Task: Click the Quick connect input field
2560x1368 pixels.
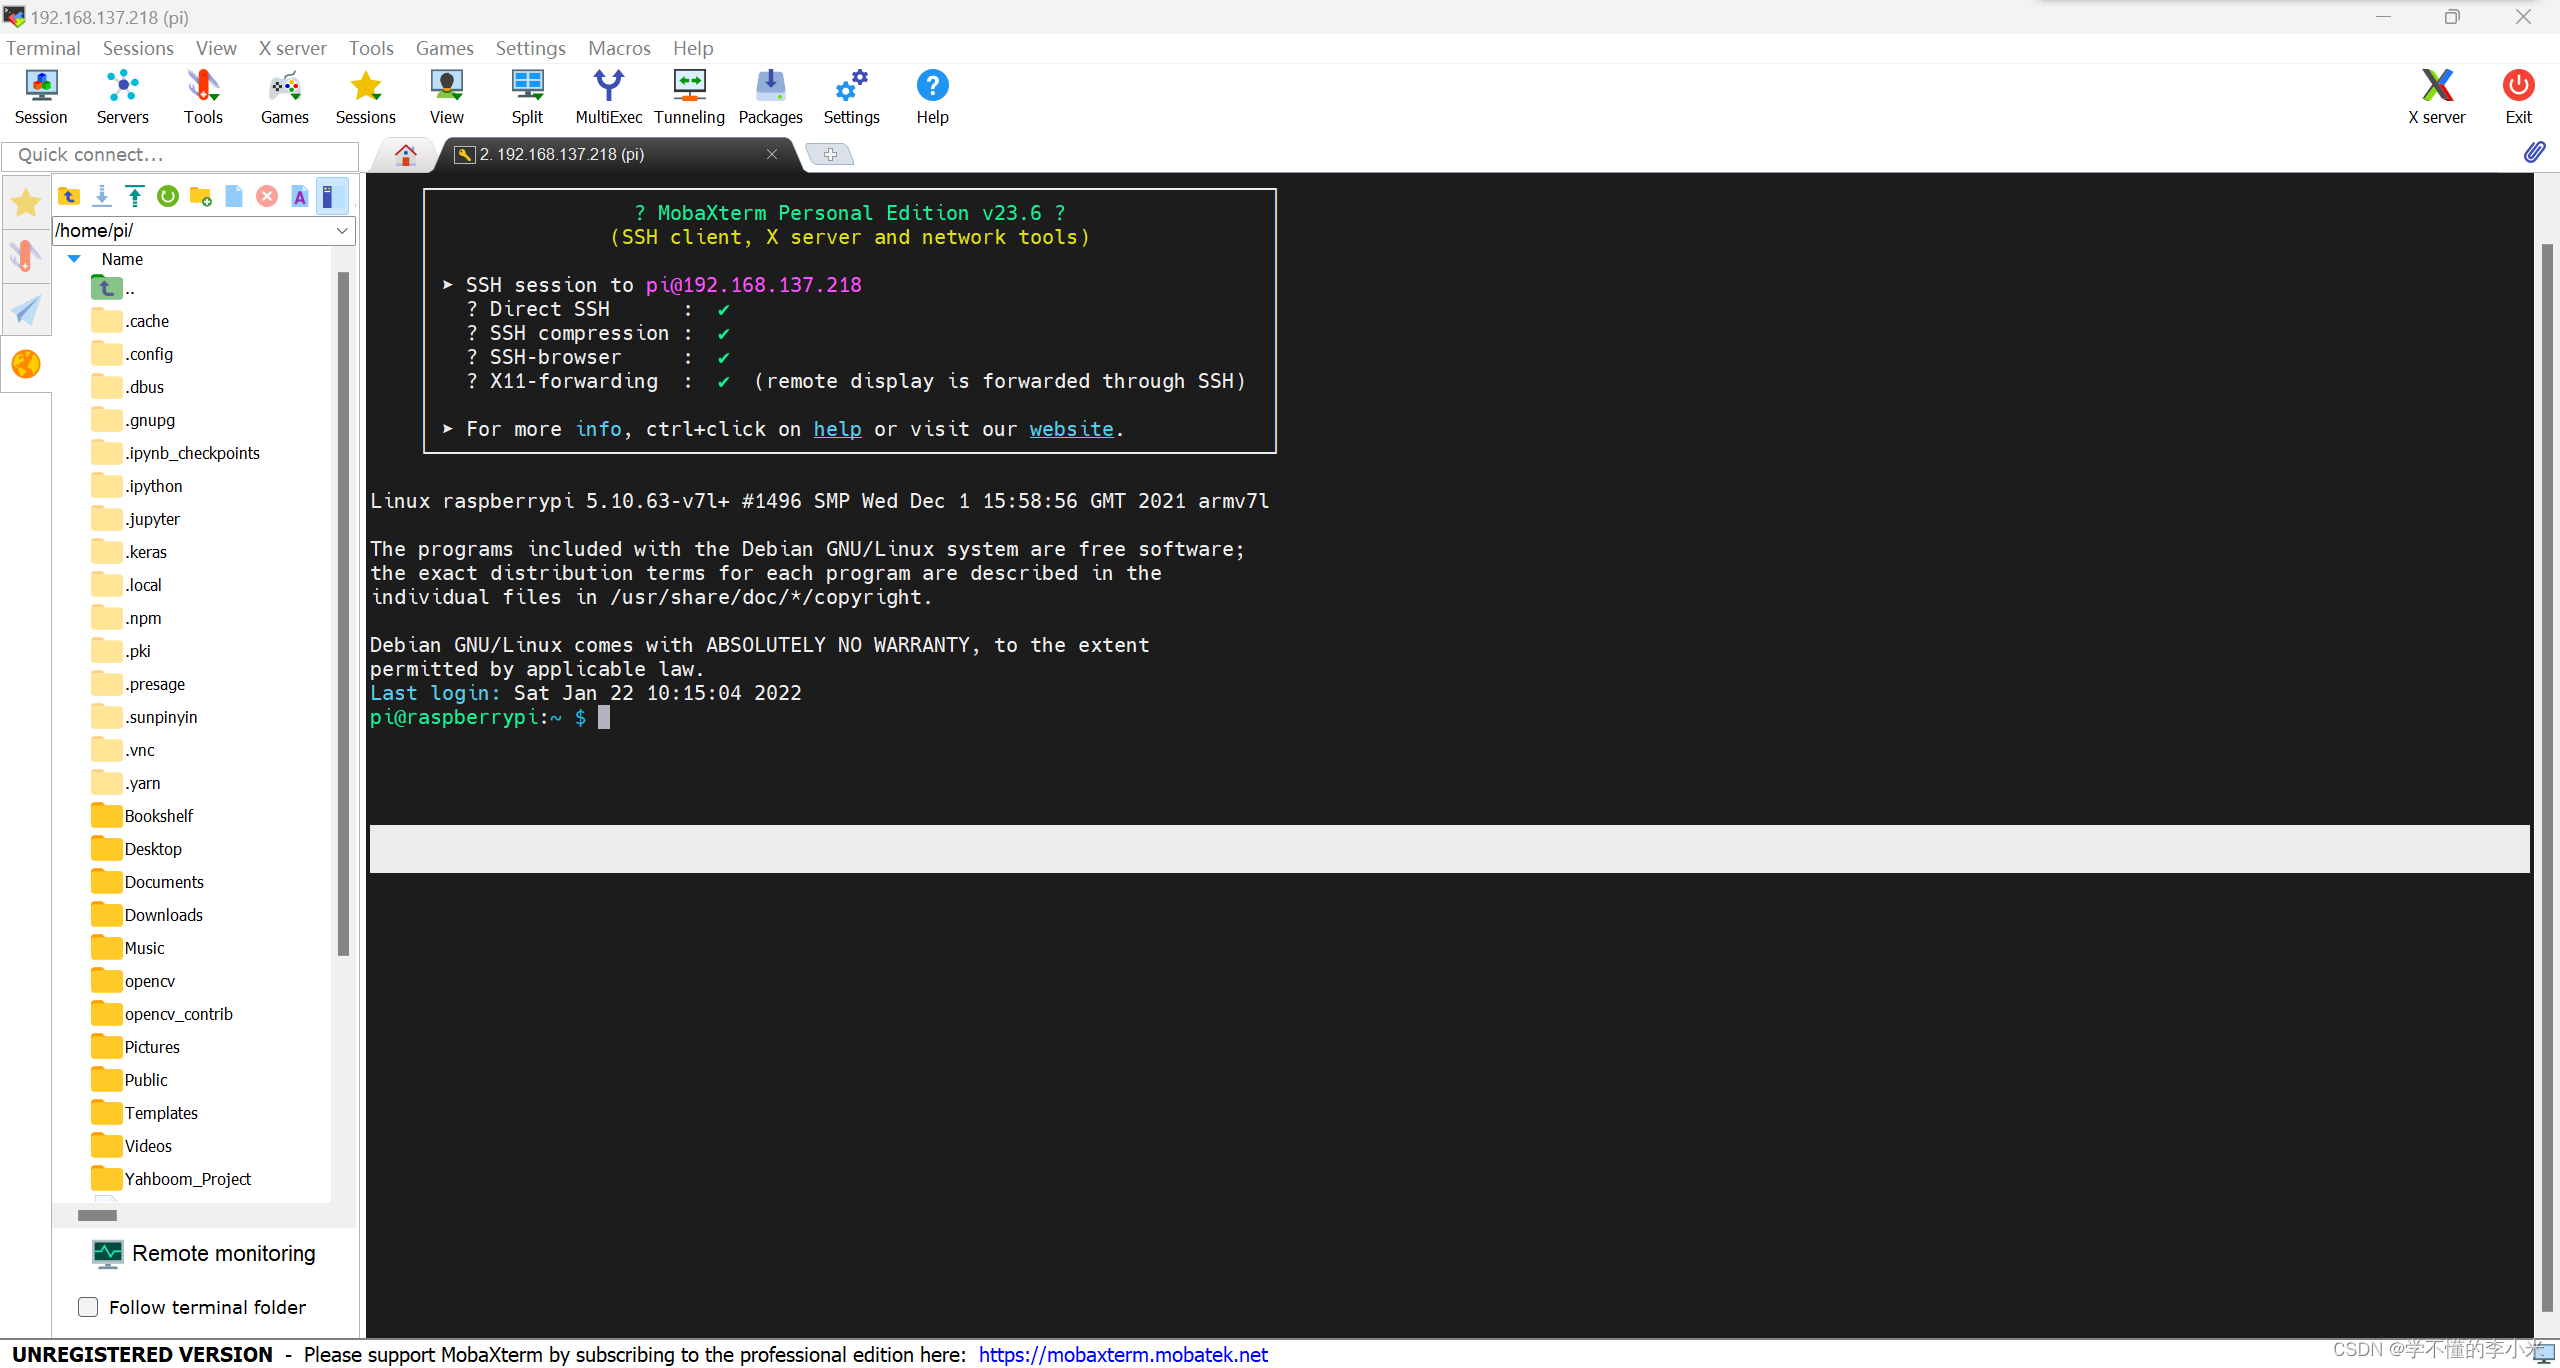Action: point(180,155)
